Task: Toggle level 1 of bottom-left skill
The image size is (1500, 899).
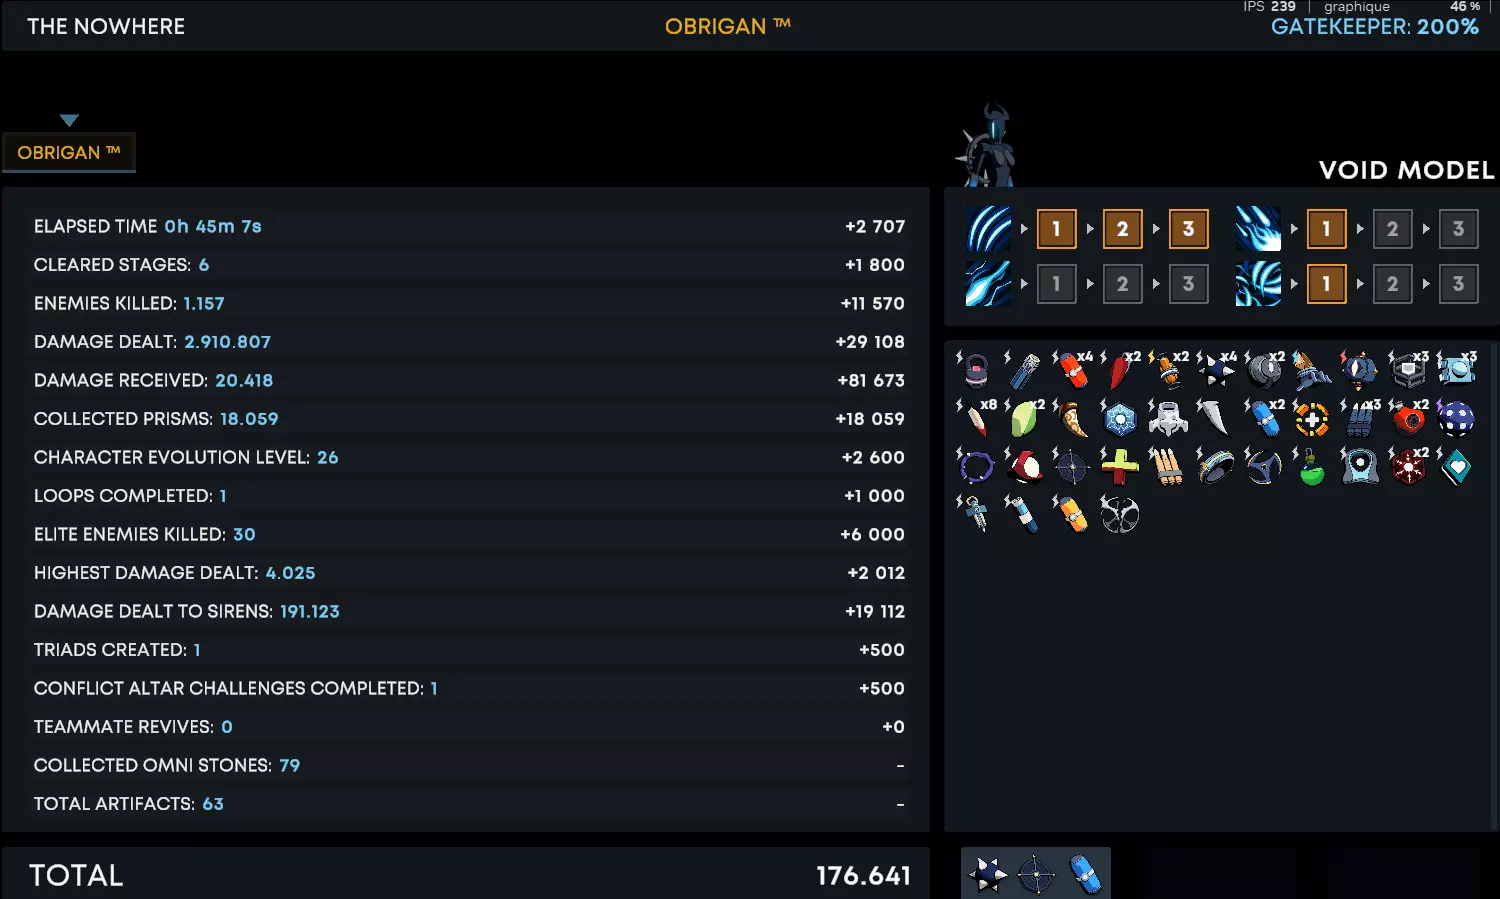Action: 1056,284
